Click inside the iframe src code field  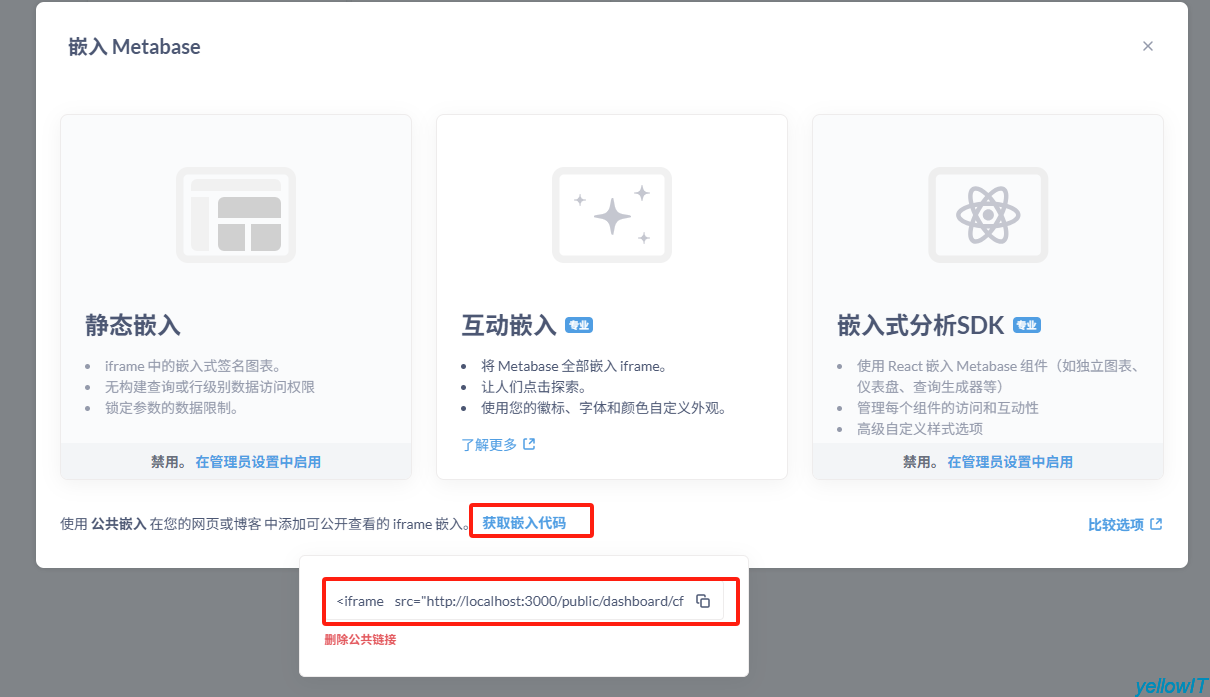tap(510, 601)
